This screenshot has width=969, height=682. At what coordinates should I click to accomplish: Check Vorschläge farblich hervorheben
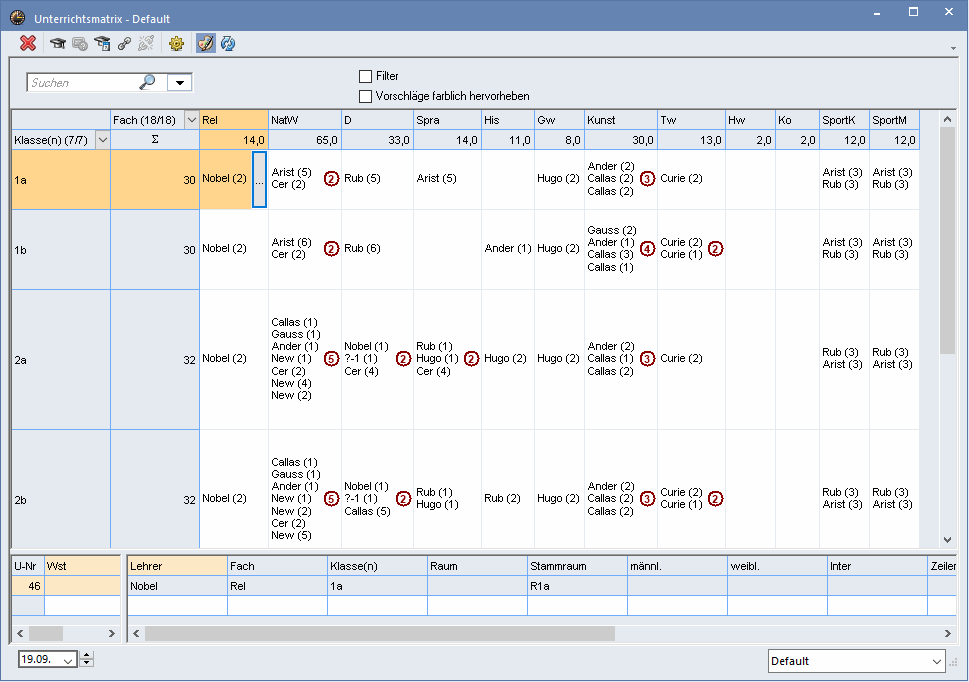coord(365,96)
